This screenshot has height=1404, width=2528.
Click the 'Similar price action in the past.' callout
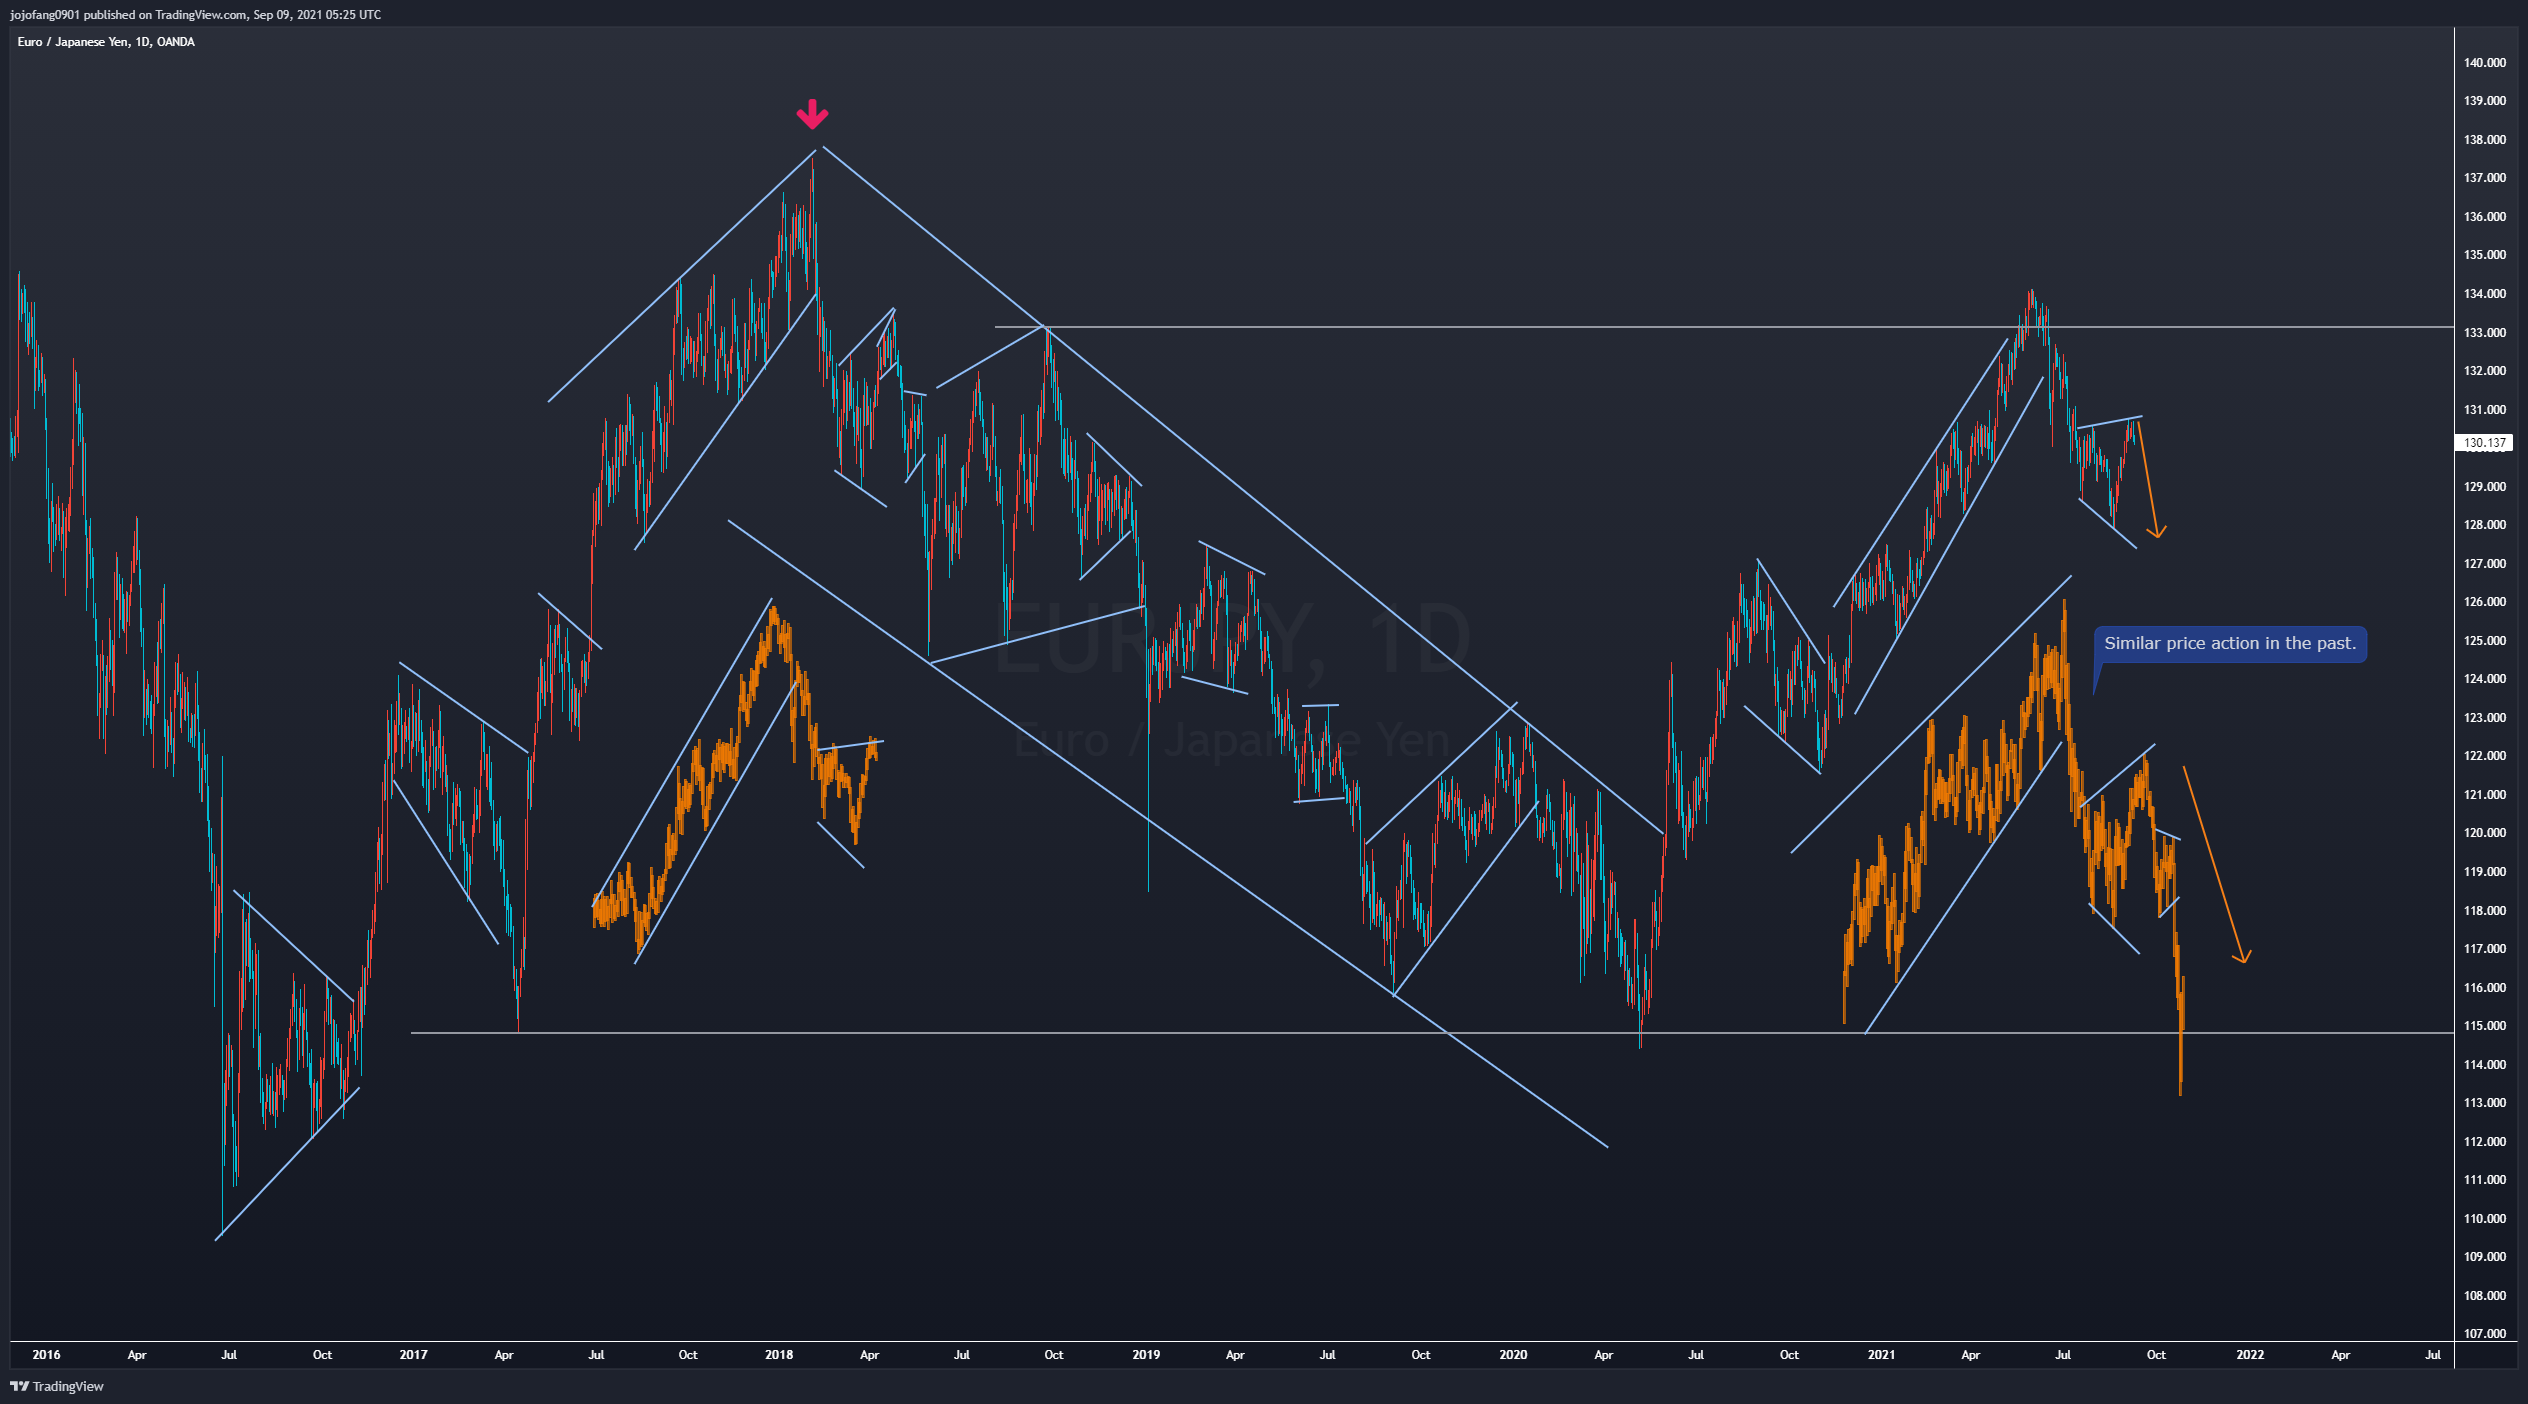pos(2229,644)
